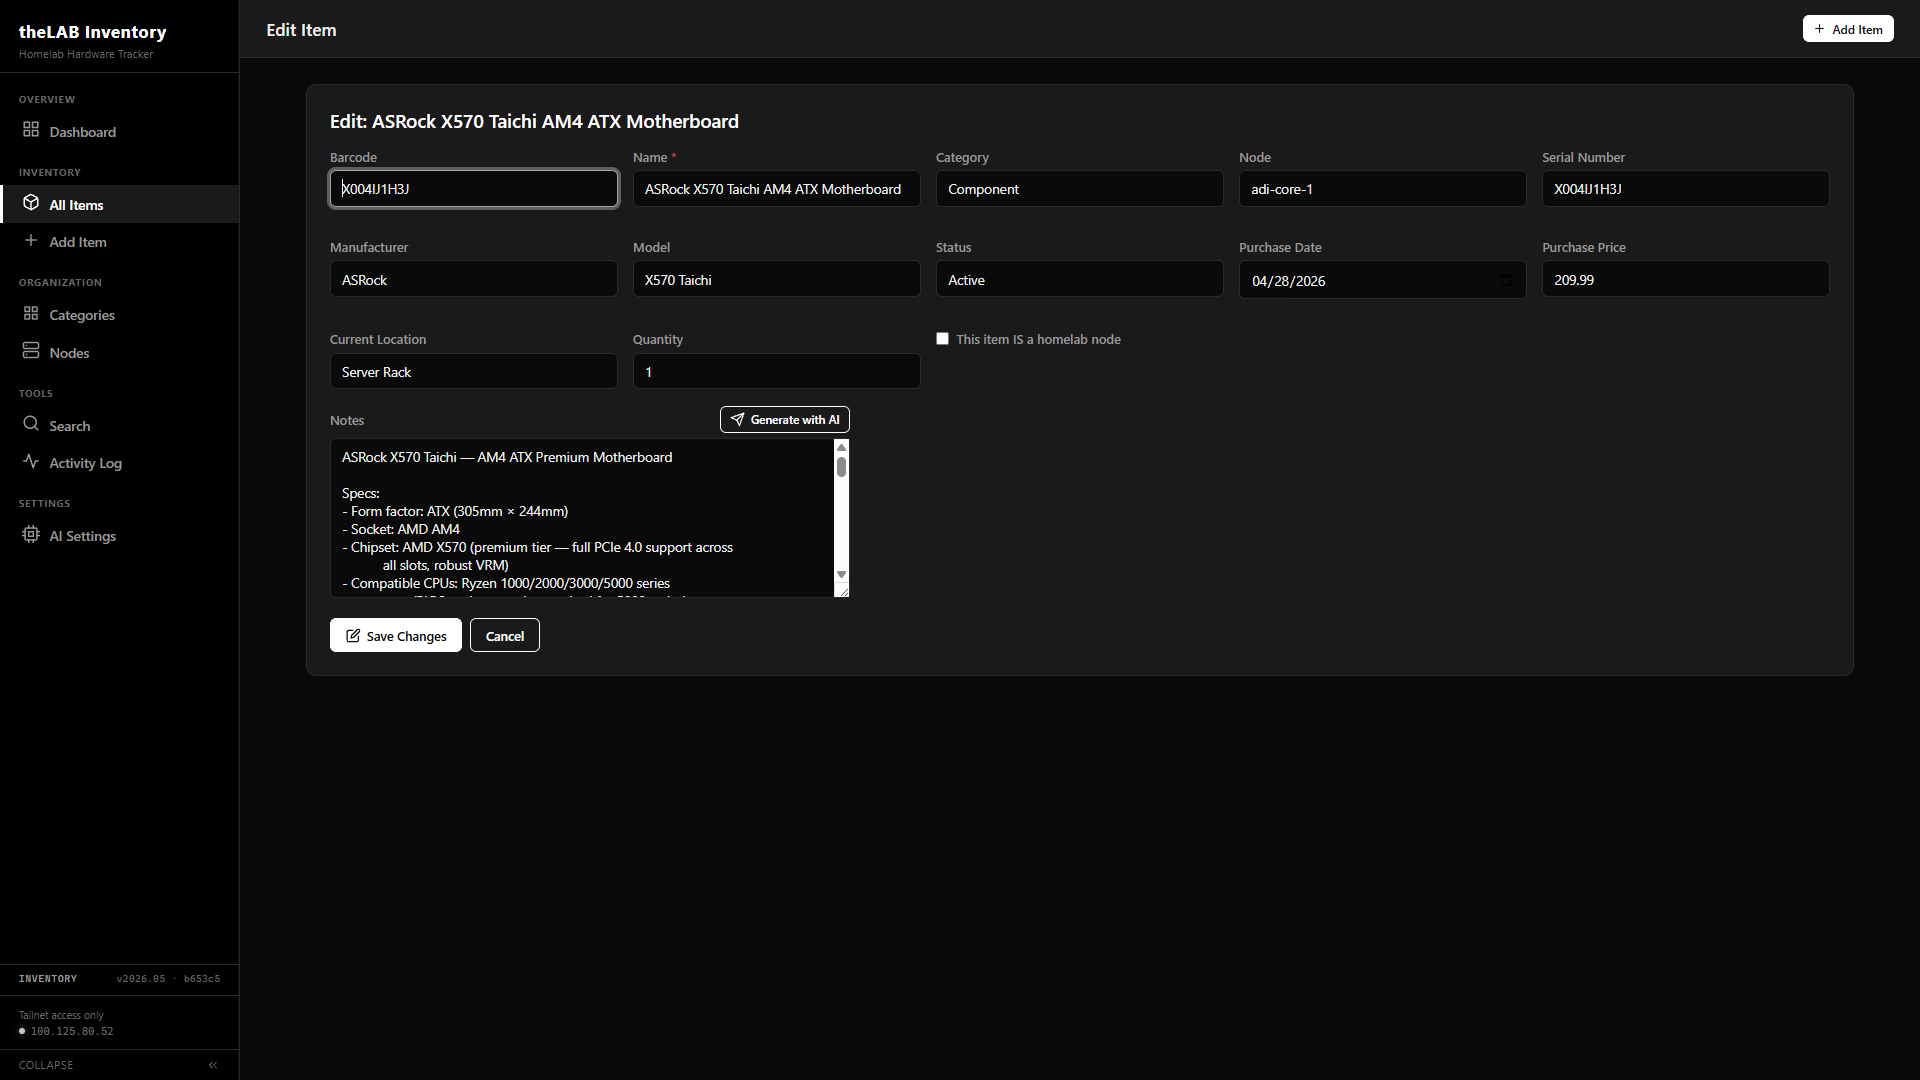The width and height of the screenshot is (1920, 1080).
Task: Click the Dashboard grid icon
Action: (31, 130)
